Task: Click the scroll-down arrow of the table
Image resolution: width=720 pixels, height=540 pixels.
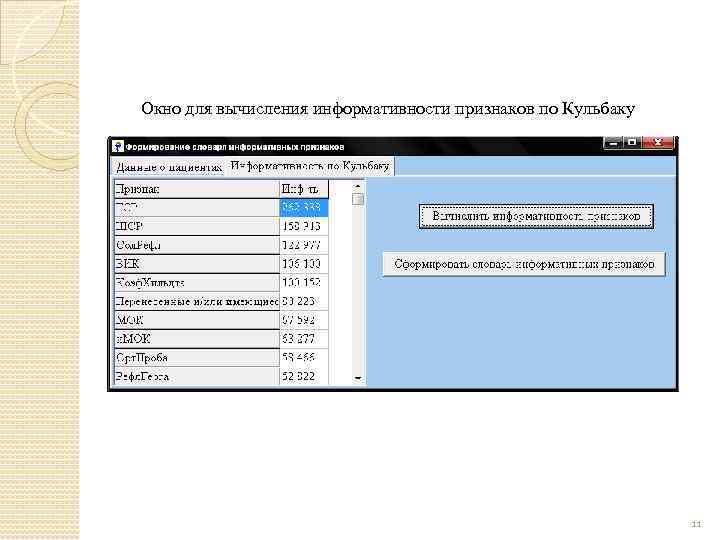Action: pos(358,378)
